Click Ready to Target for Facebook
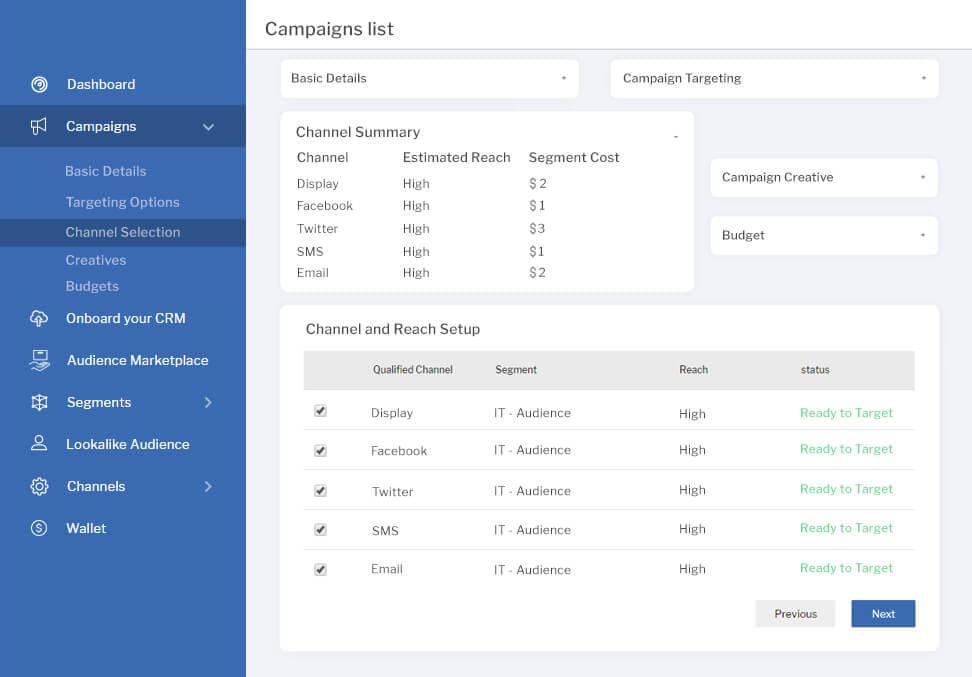Screen dimensions: 972x677 coord(846,449)
